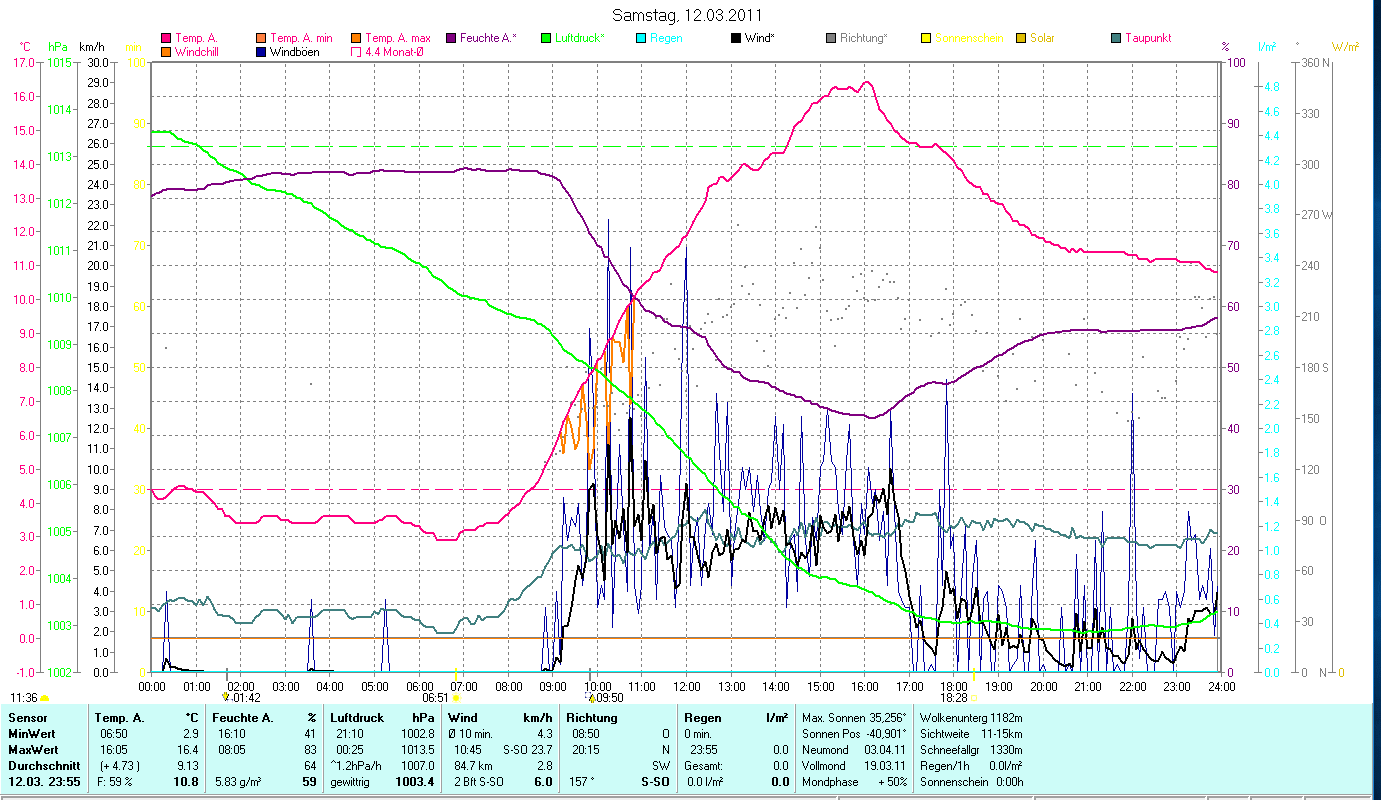Click the black Wind* legend square
The height and width of the screenshot is (800, 1381).
tap(736, 38)
